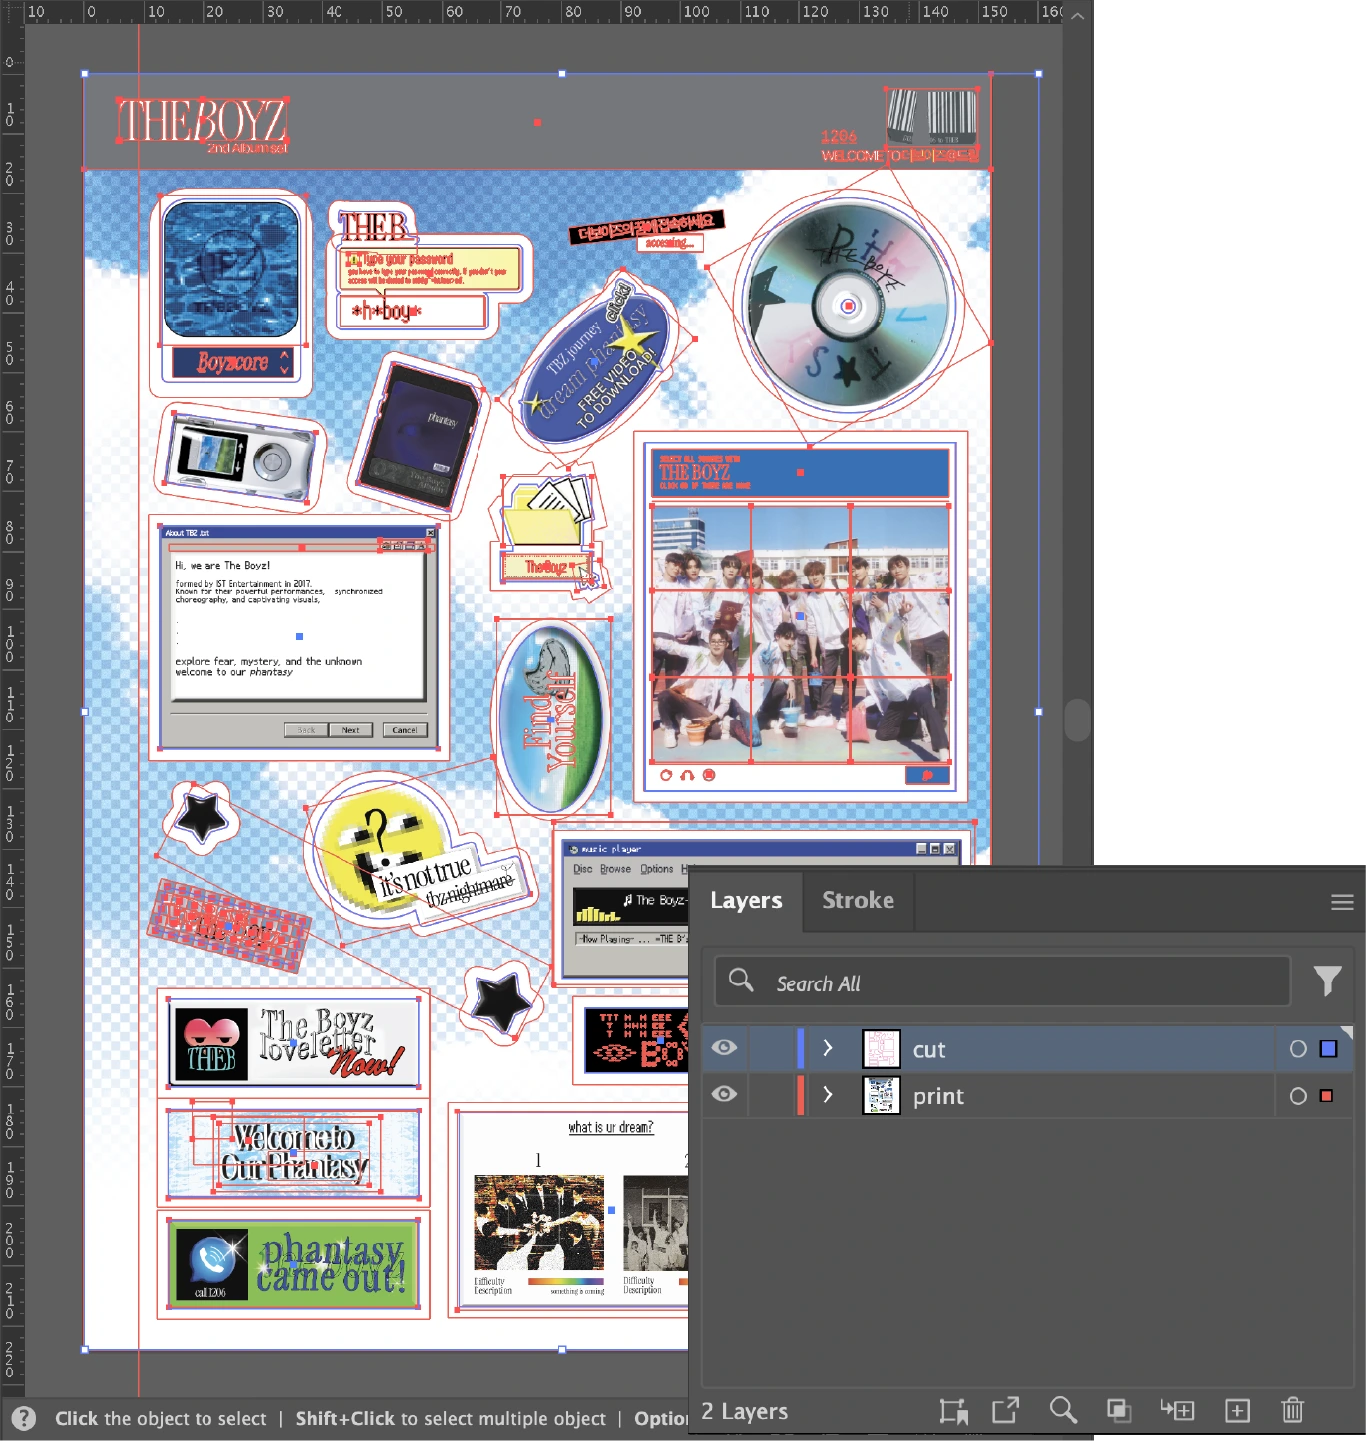Click the Export selection icon in Layers panel
The width and height of the screenshot is (1366, 1441).
click(x=1005, y=1411)
